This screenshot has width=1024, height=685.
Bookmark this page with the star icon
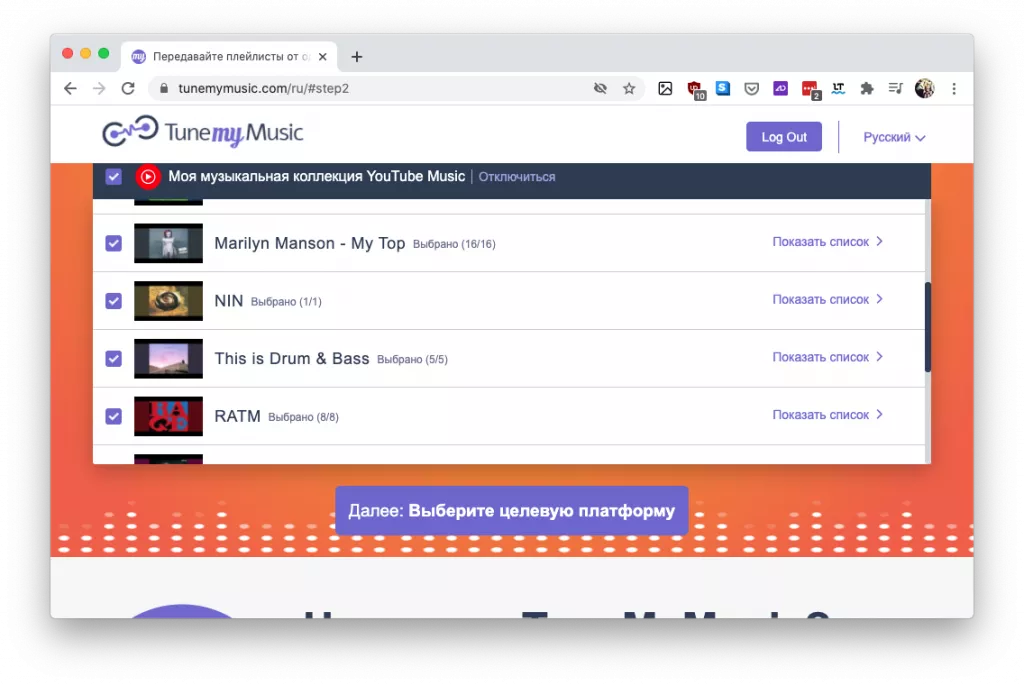pyautogui.click(x=629, y=88)
